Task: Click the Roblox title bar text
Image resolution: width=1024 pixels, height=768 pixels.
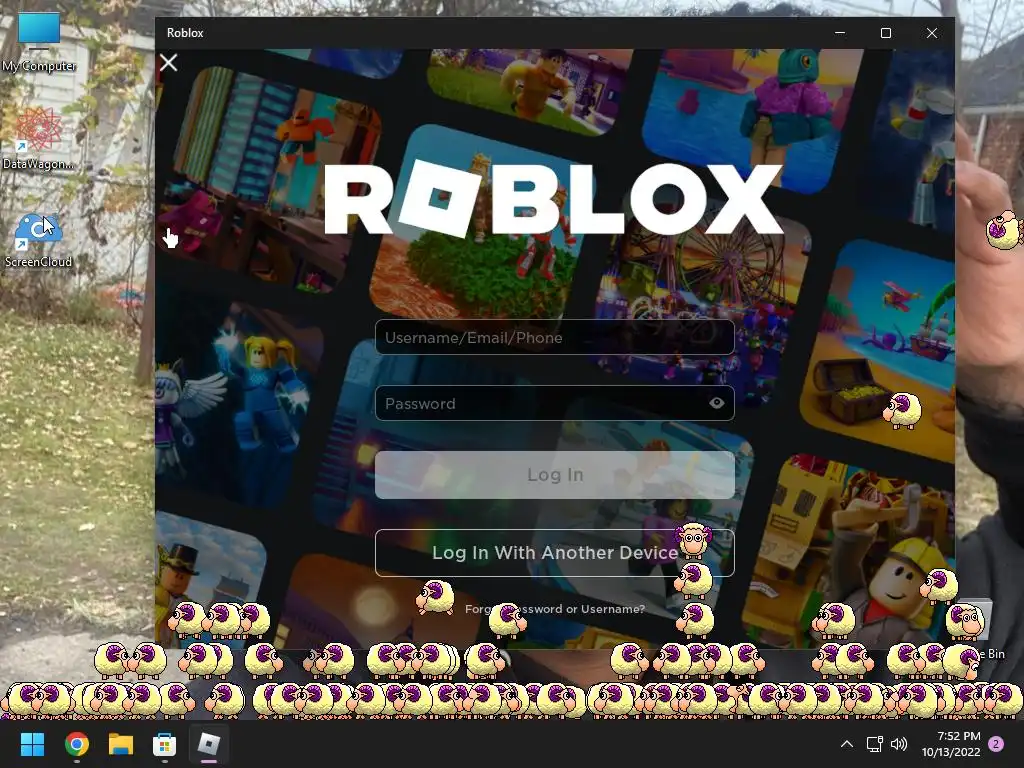Action: point(185,33)
